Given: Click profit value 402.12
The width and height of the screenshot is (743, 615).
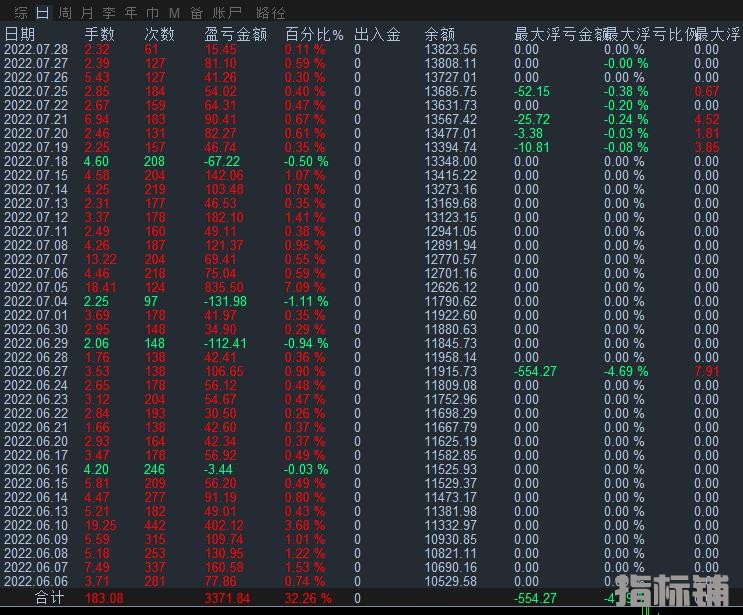Looking at the screenshot, I should pos(224,525).
